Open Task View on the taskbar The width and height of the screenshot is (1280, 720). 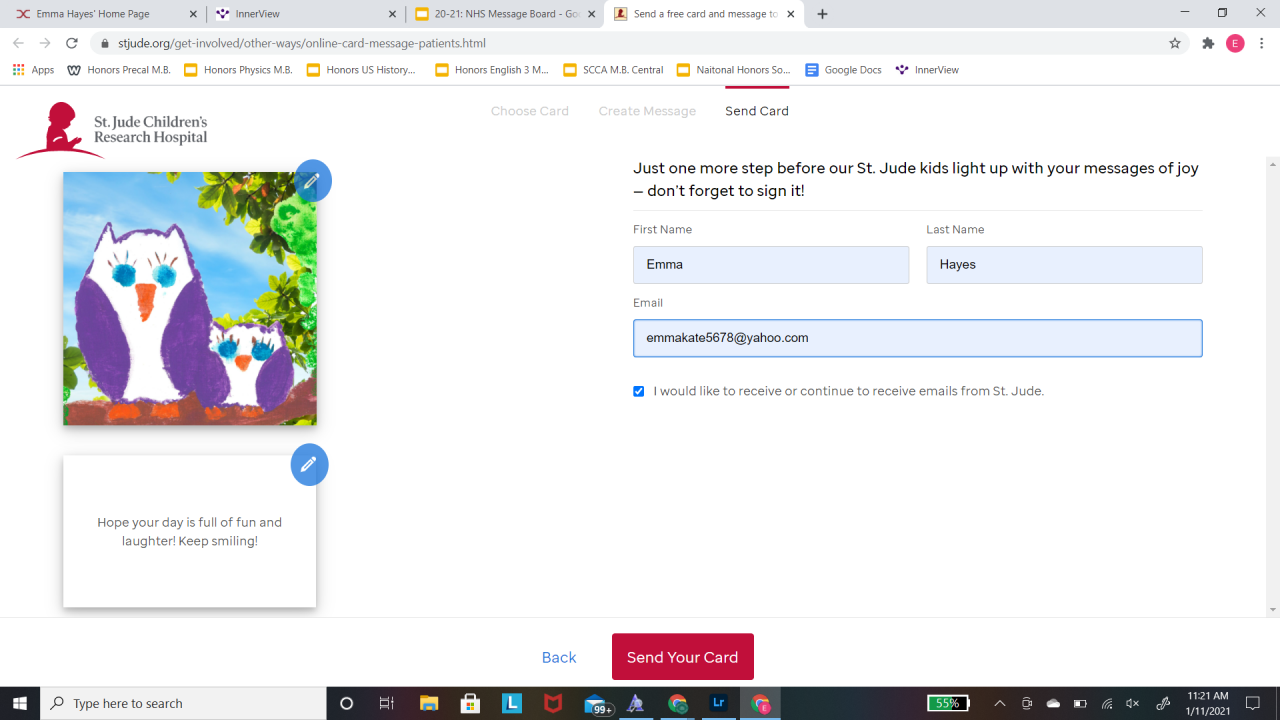[387, 704]
